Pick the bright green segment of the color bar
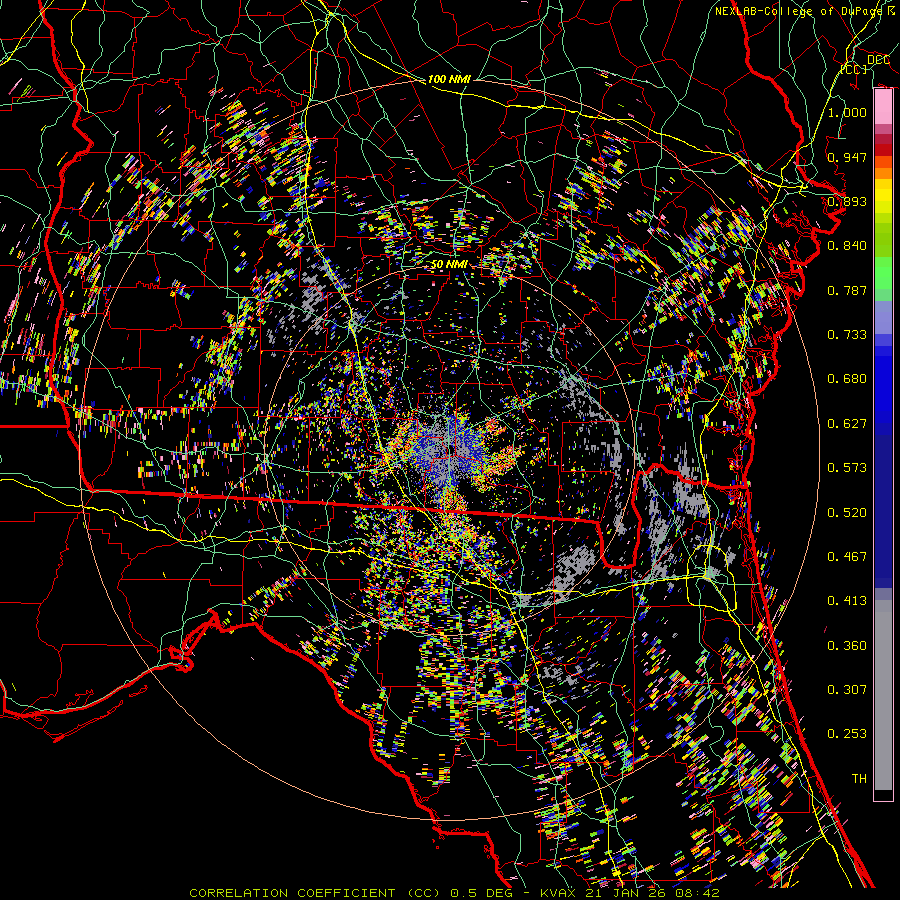The width and height of the screenshot is (900, 900). pyautogui.click(x=883, y=273)
